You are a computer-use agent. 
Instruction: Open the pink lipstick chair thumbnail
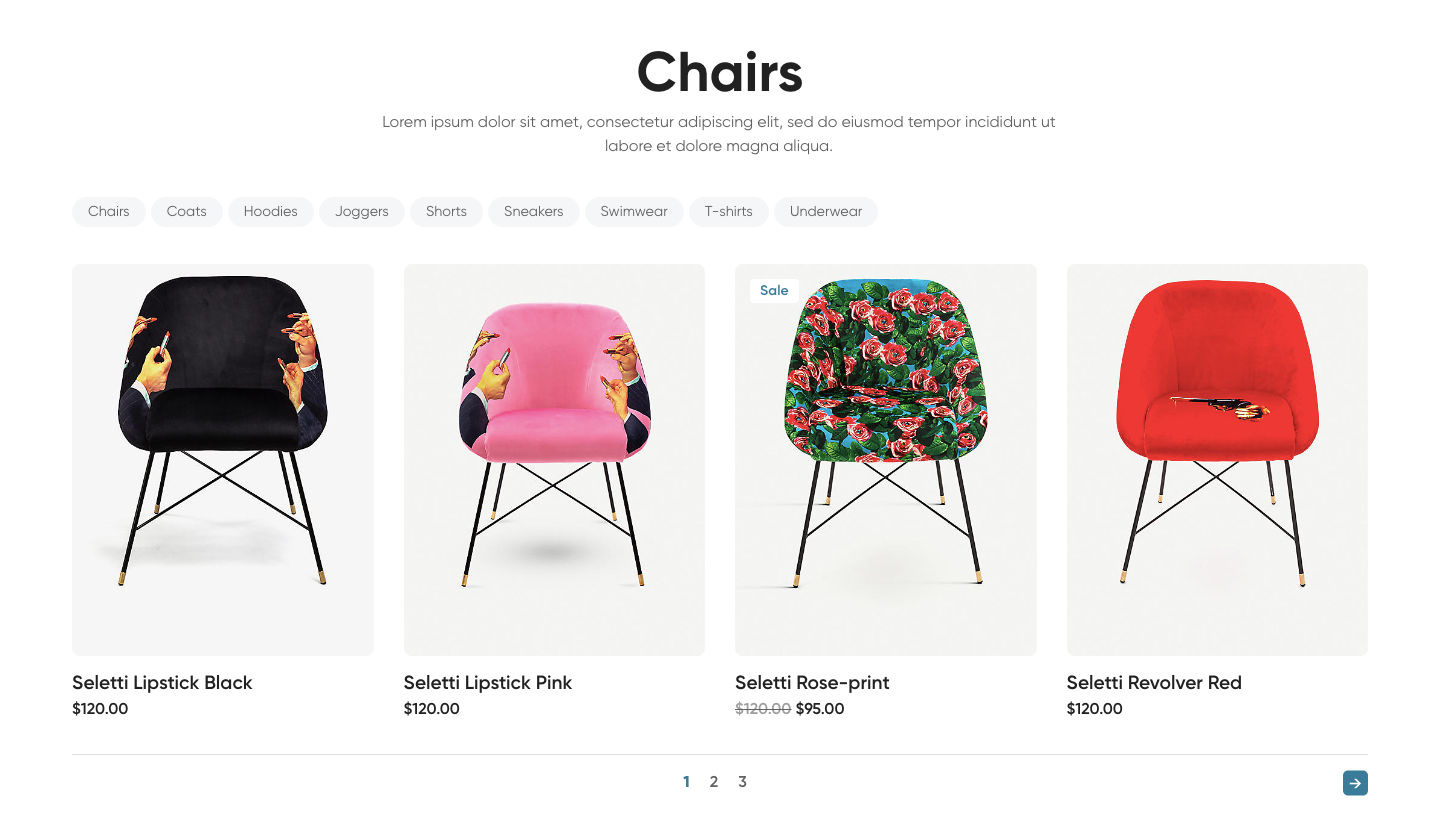coord(554,459)
